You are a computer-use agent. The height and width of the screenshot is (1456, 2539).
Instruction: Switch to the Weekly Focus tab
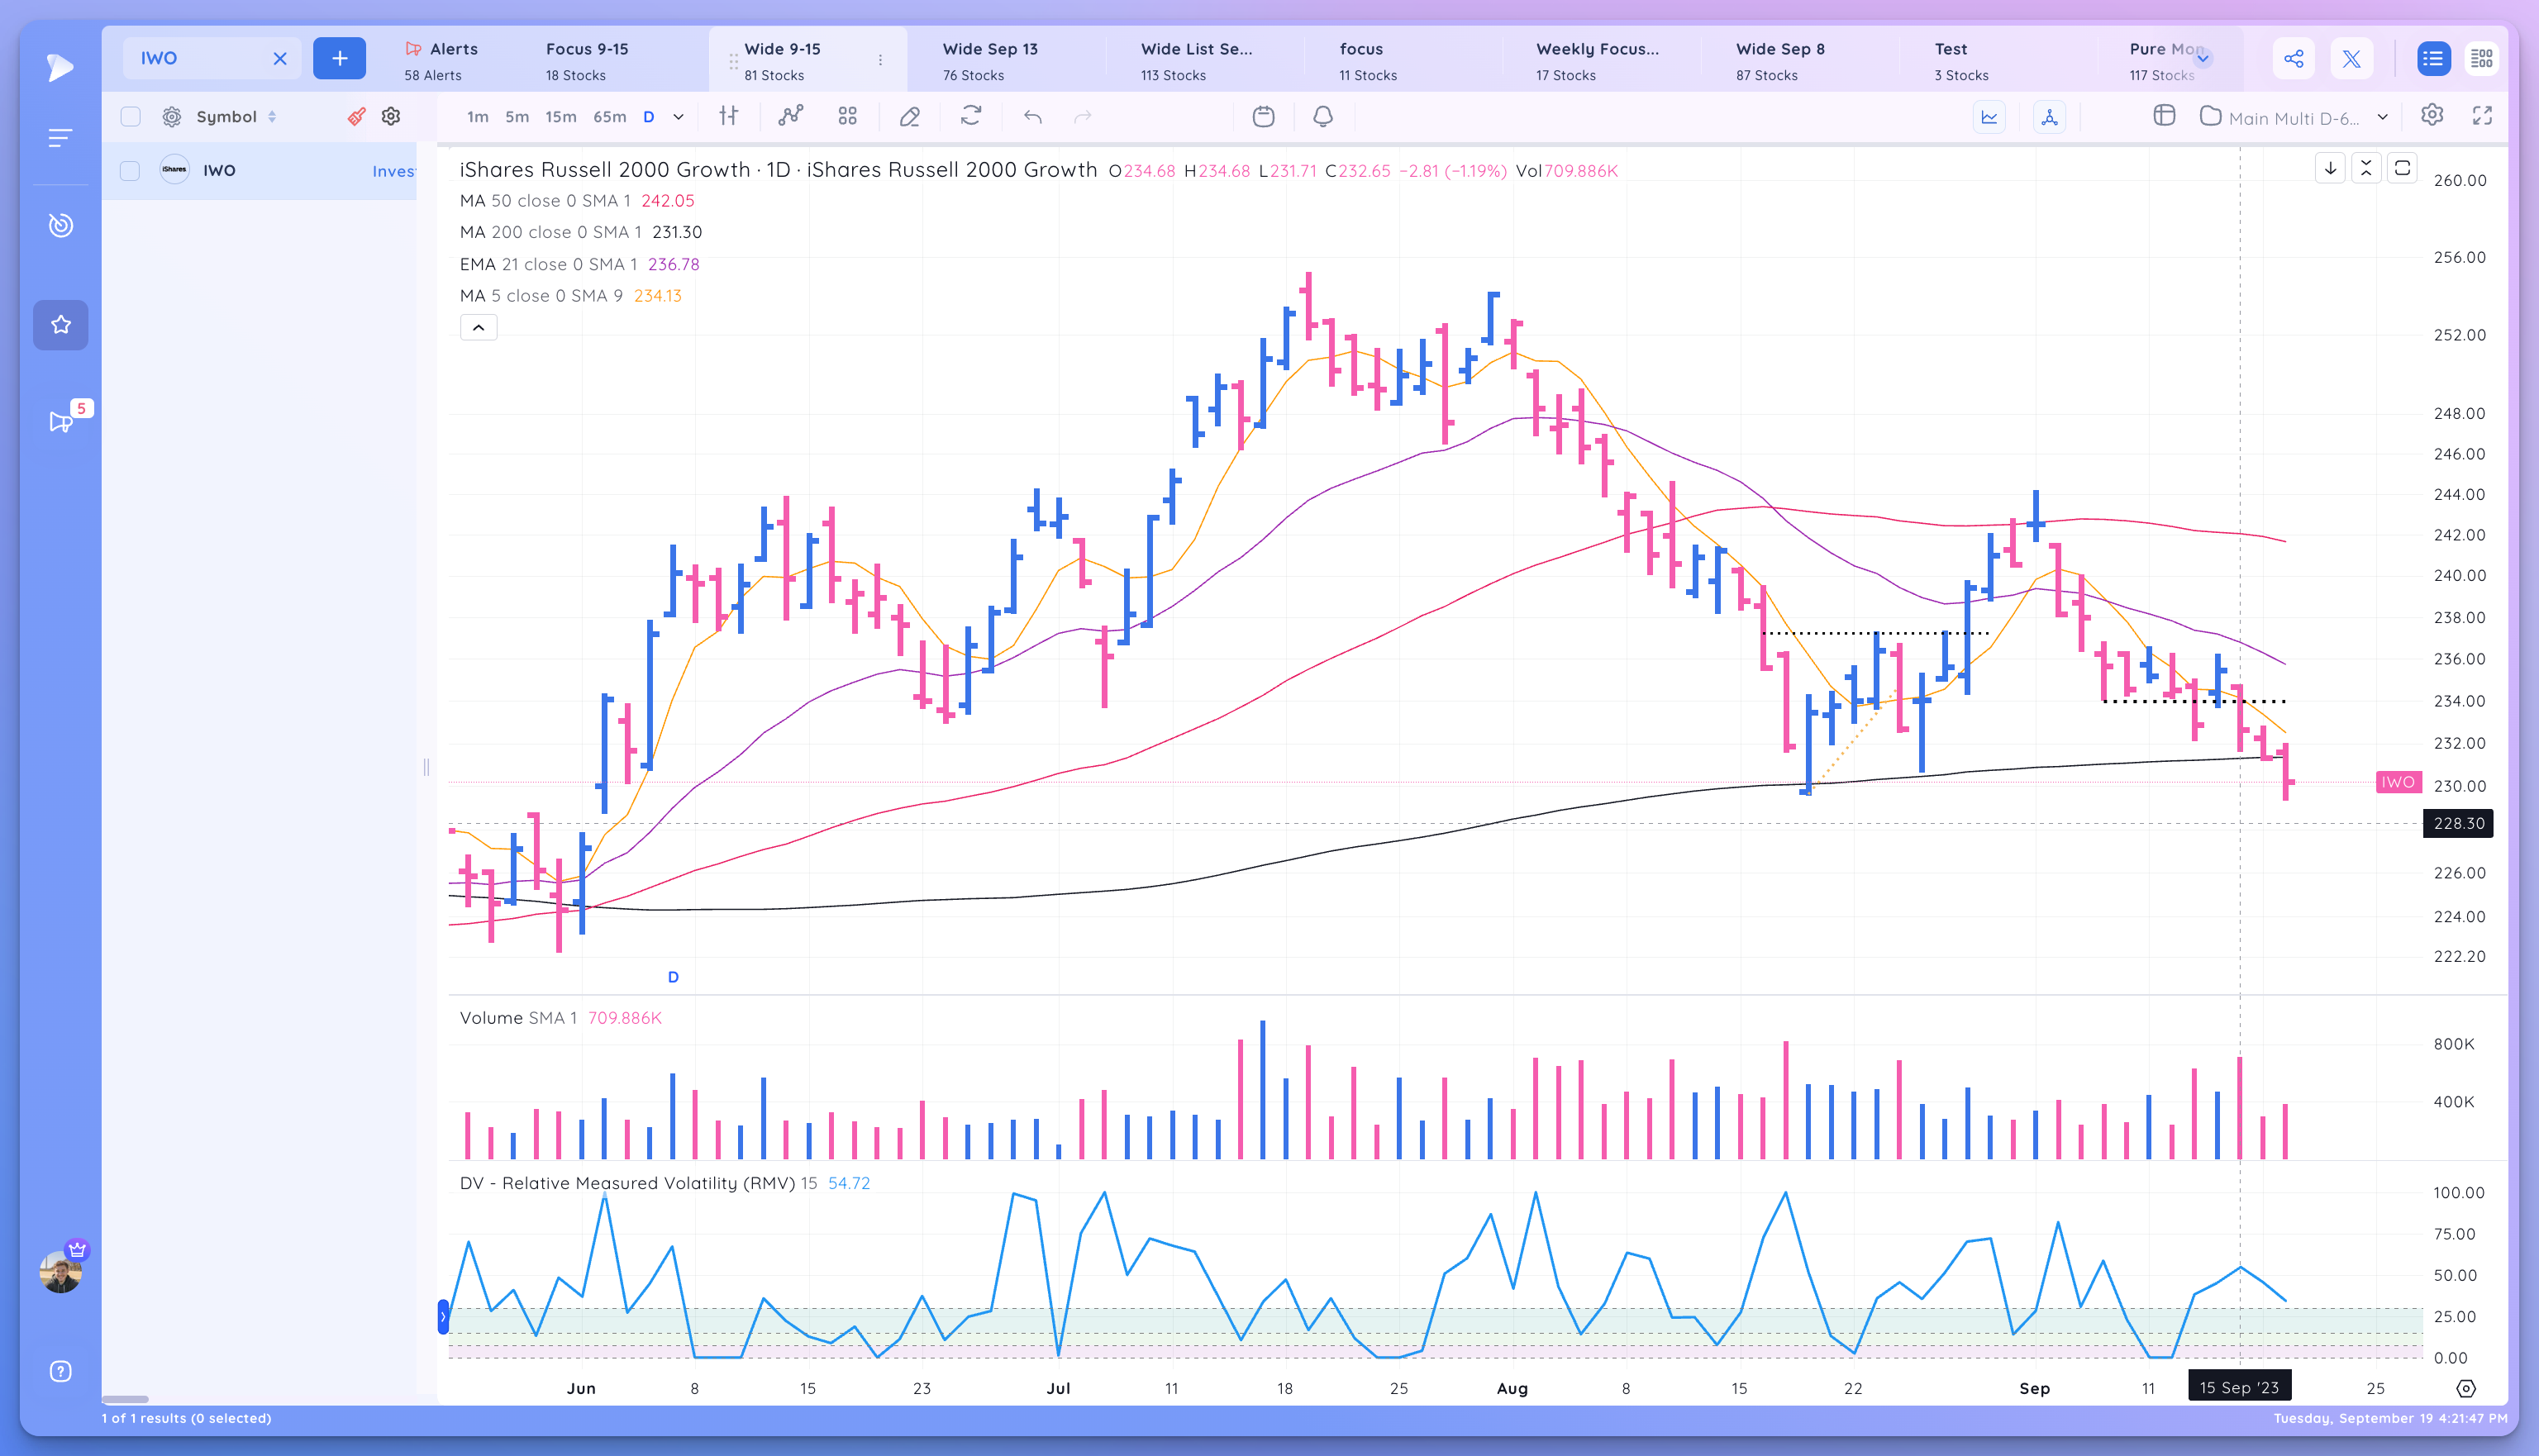(1597, 61)
